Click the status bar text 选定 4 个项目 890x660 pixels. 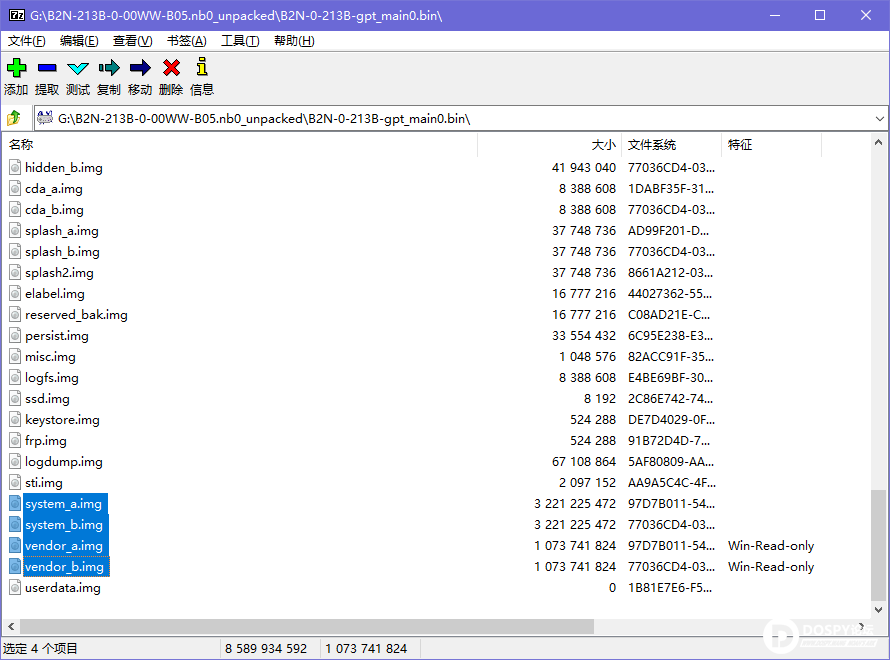[x=40, y=648]
